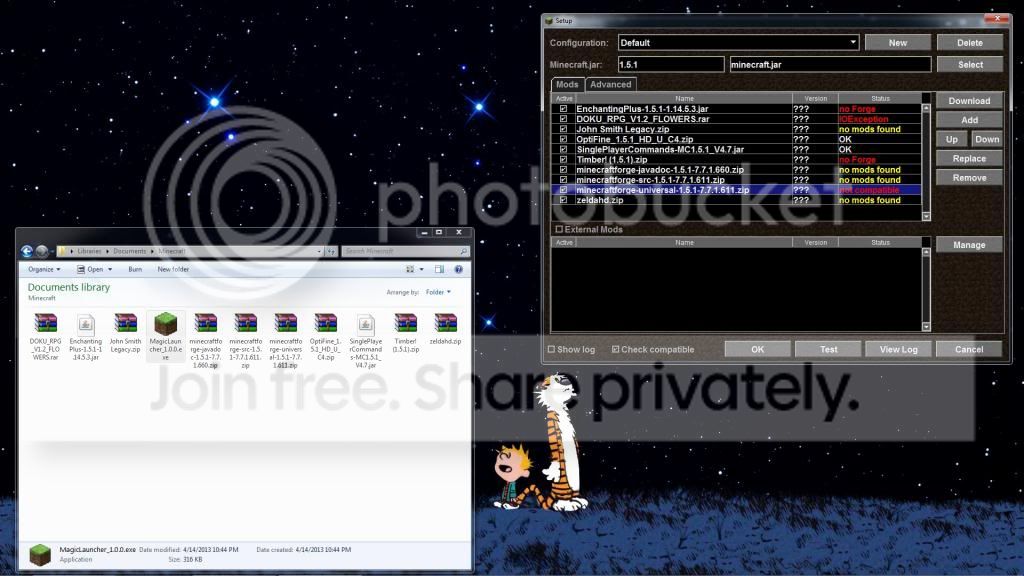This screenshot has height=576, width=1024.
Task: Open the Arrange by Folder dropdown
Action: point(438,292)
